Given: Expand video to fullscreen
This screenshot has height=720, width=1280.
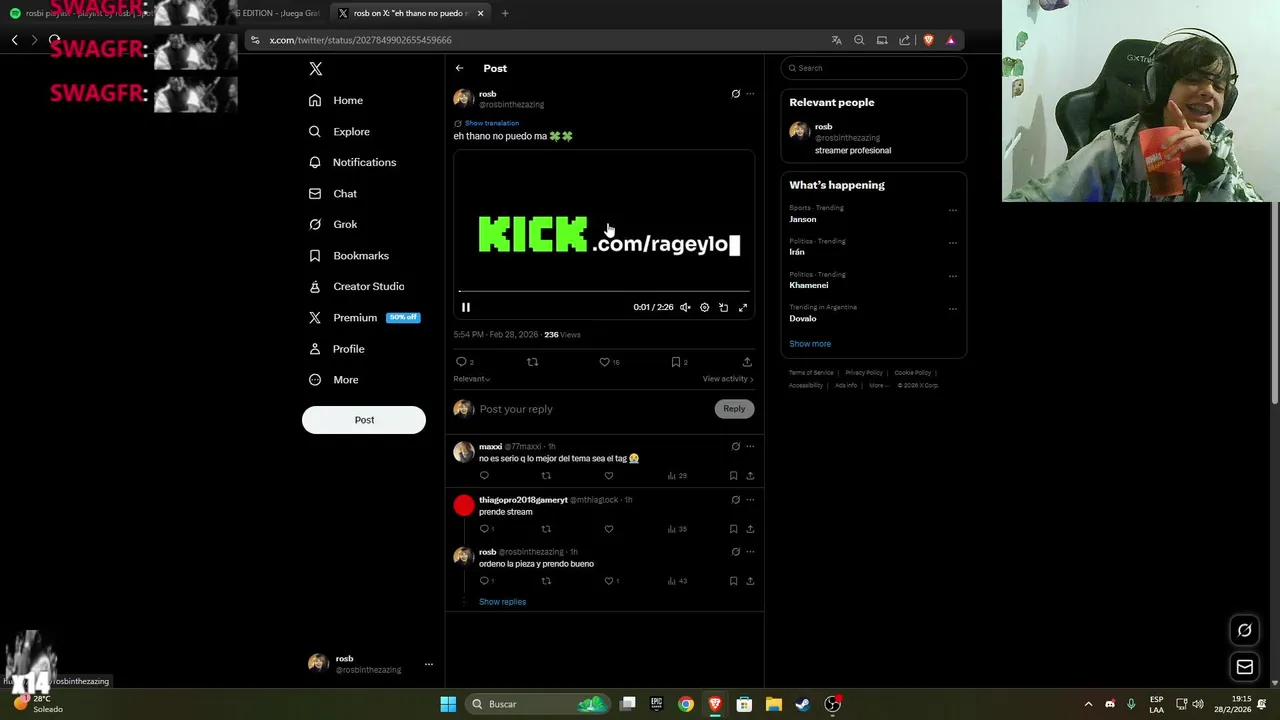Looking at the screenshot, I should 743,307.
